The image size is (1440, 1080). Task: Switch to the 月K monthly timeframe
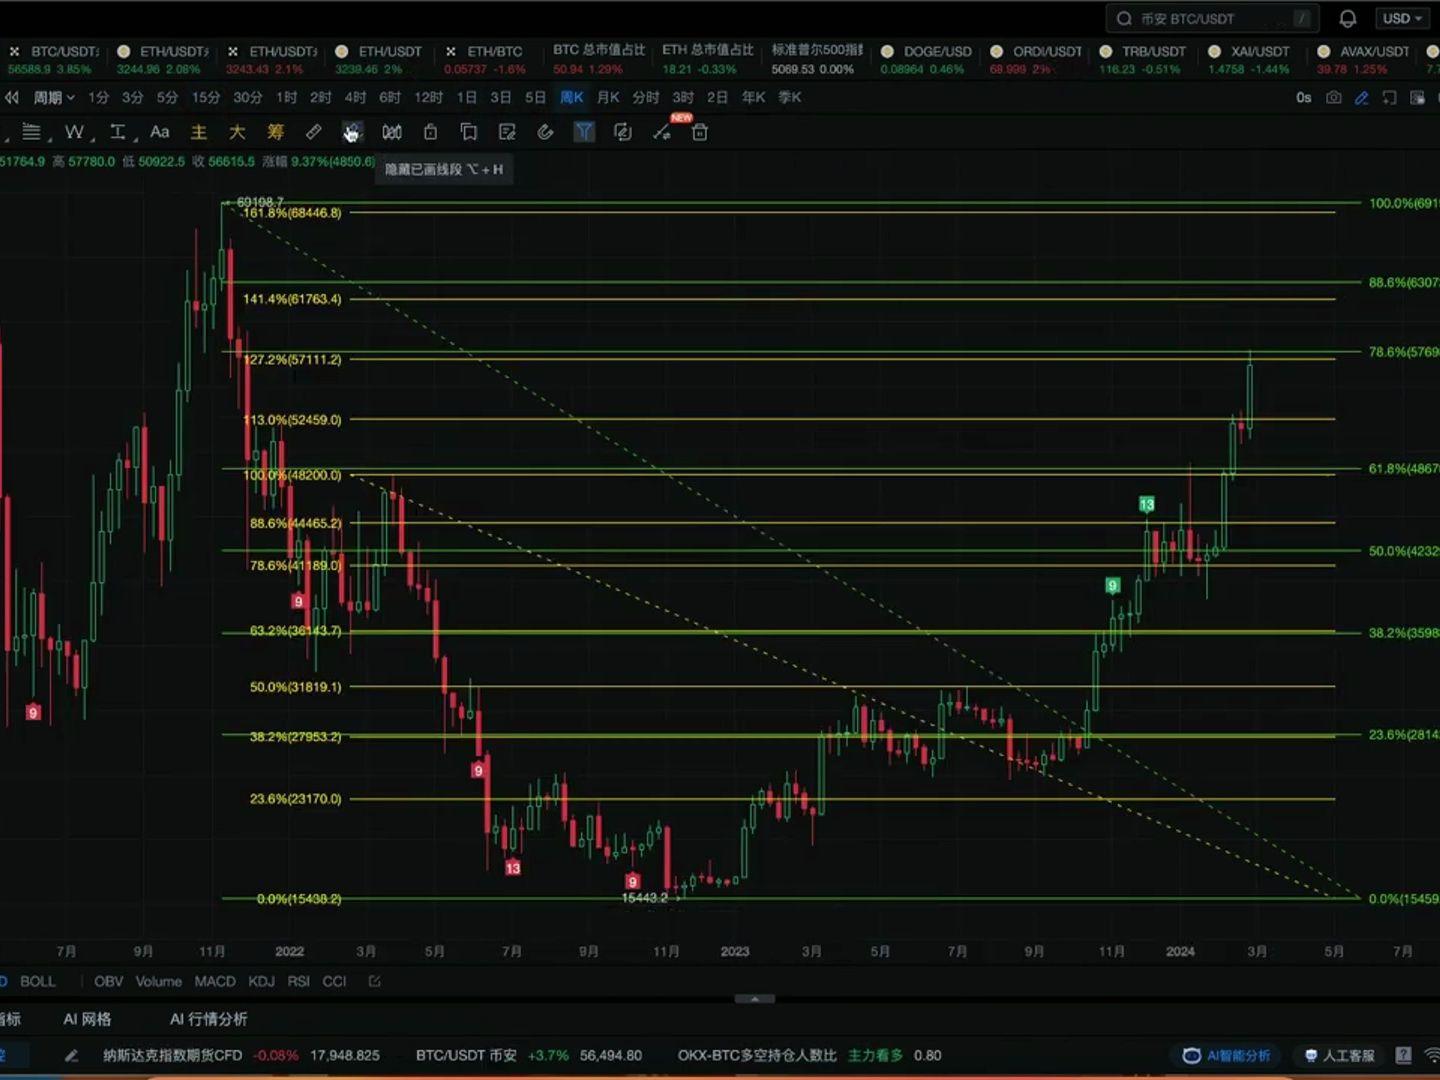tap(608, 97)
